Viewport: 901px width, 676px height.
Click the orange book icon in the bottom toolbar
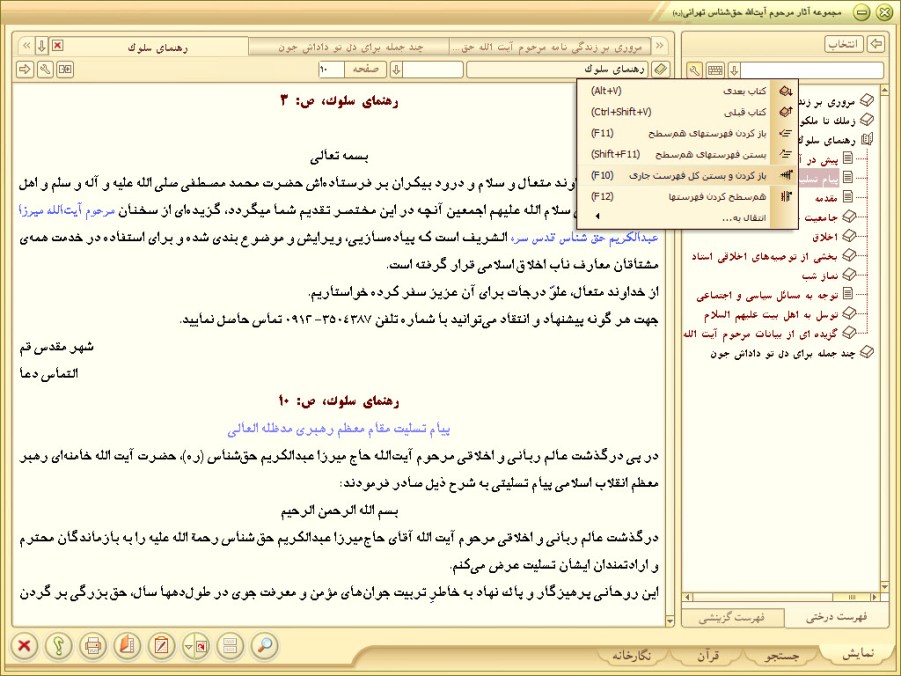click(127, 646)
